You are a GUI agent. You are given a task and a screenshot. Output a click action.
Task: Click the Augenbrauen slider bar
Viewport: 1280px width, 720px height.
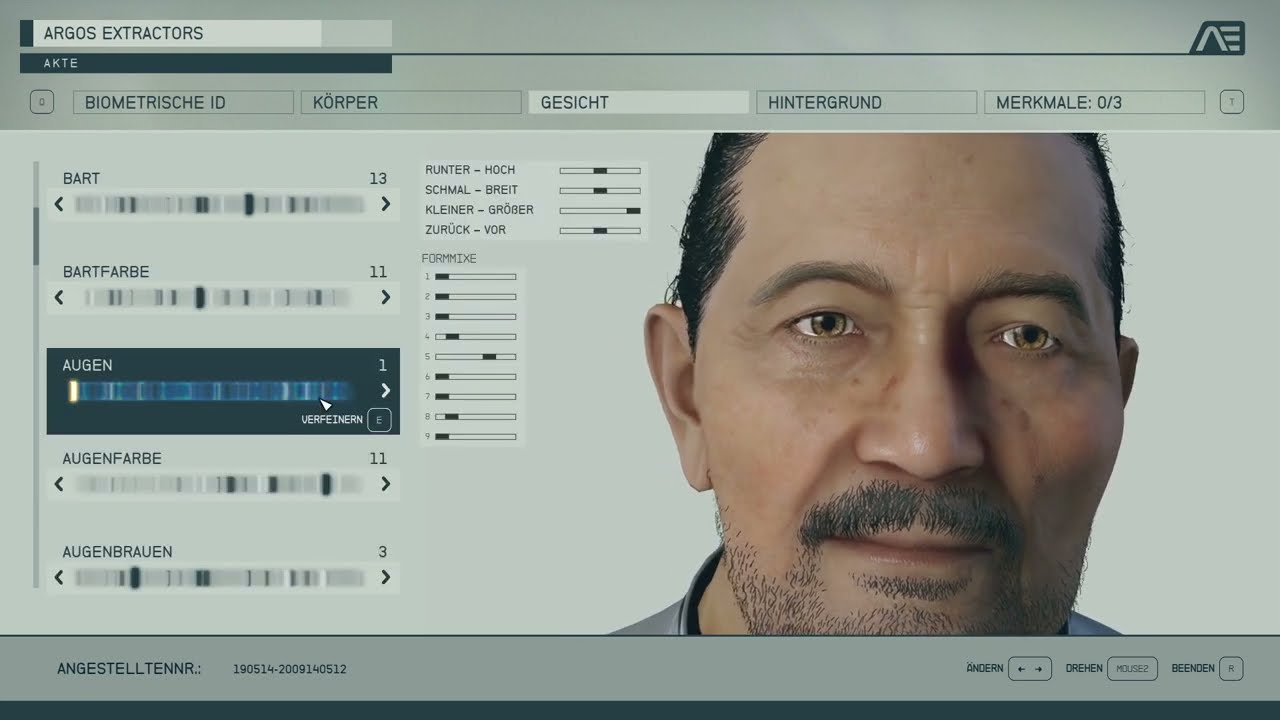221,577
